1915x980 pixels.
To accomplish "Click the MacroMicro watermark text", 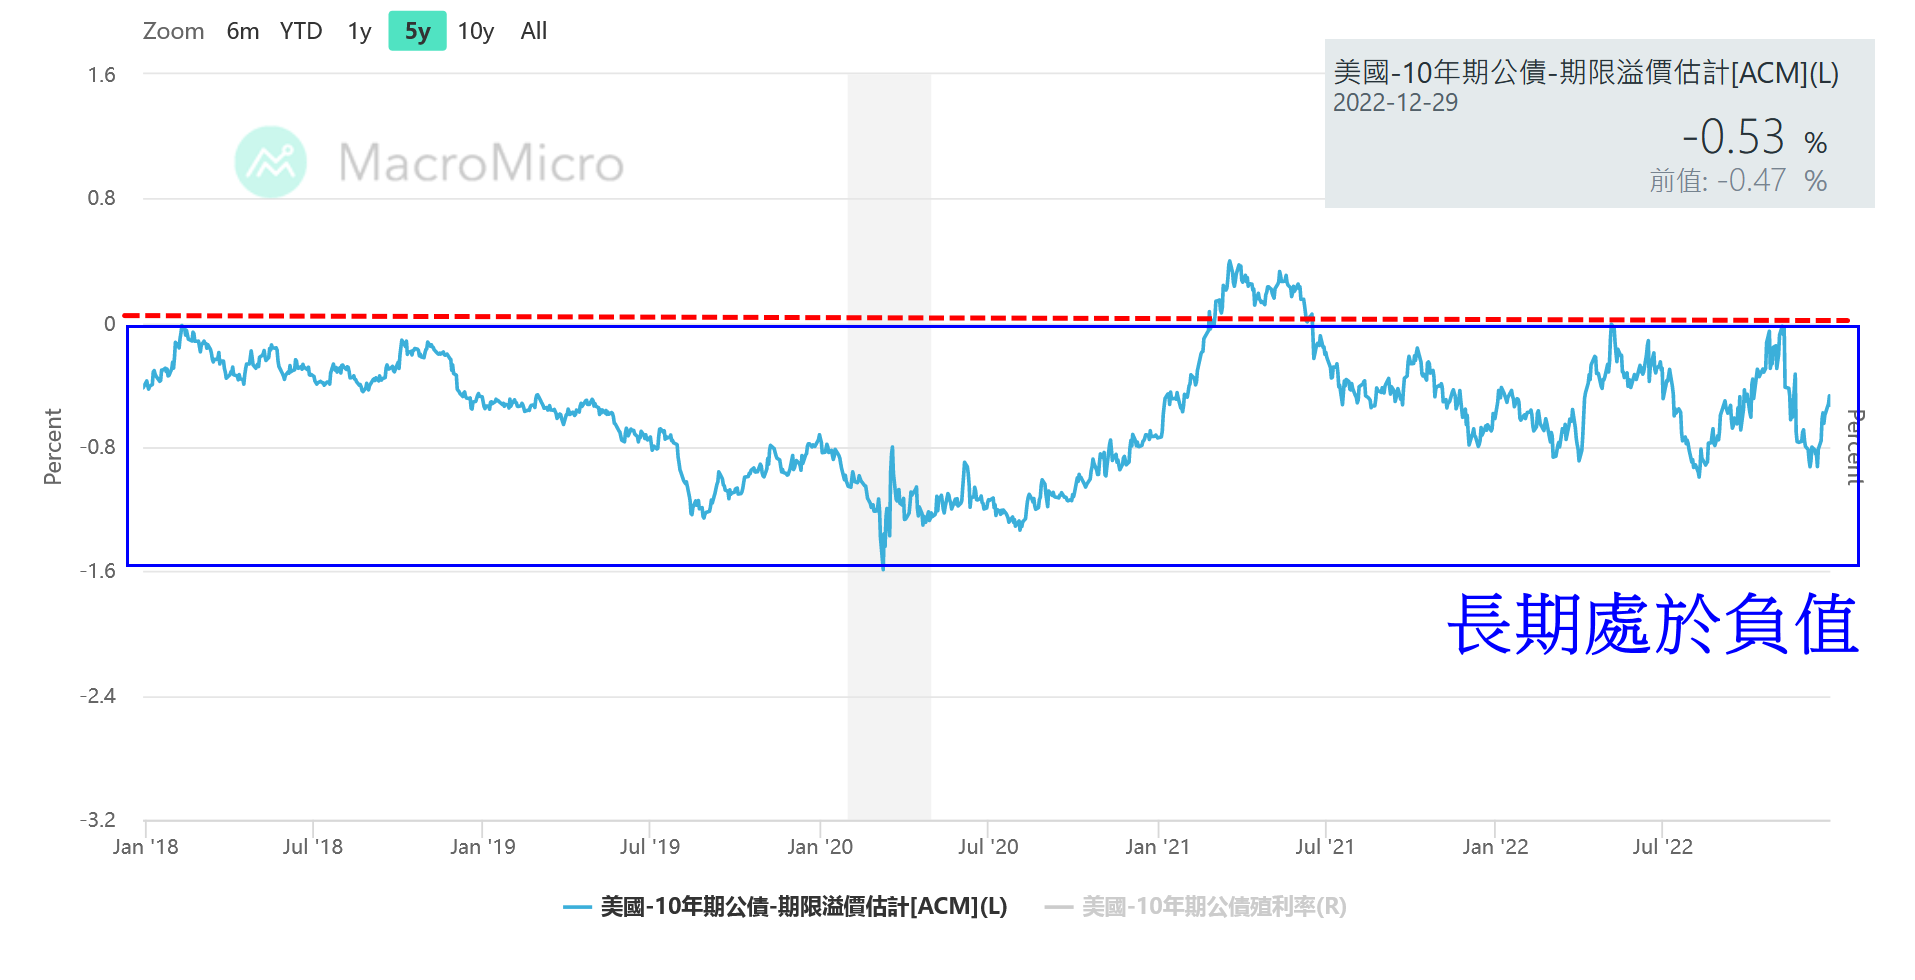I will click(481, 162).
